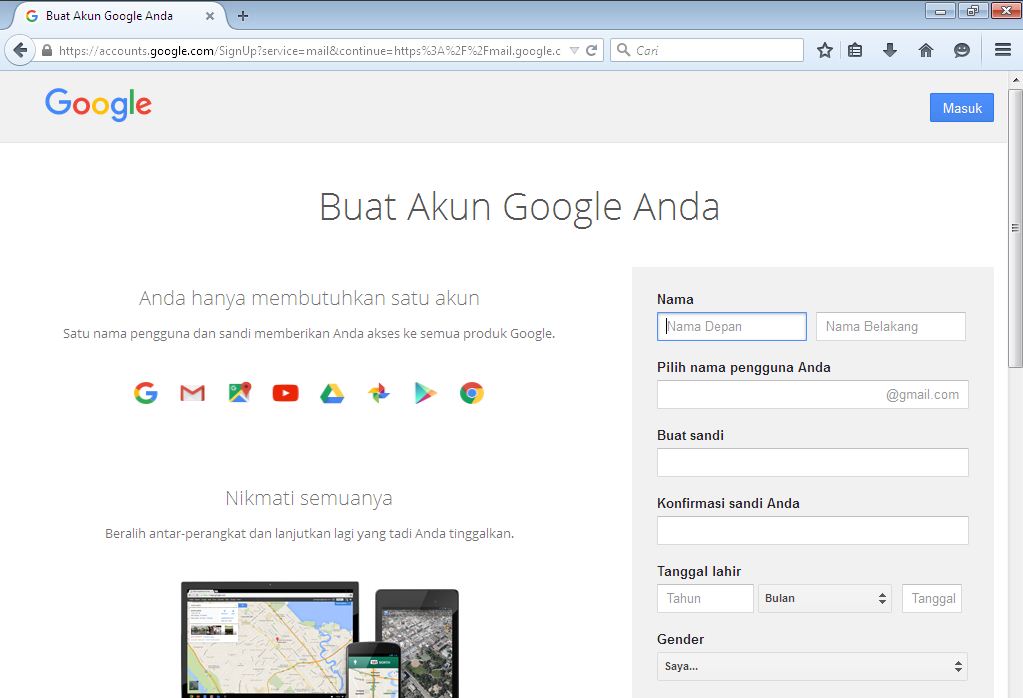
Task: Click the Konfirmasi sandi Anda field
Action: coord(812,530)
